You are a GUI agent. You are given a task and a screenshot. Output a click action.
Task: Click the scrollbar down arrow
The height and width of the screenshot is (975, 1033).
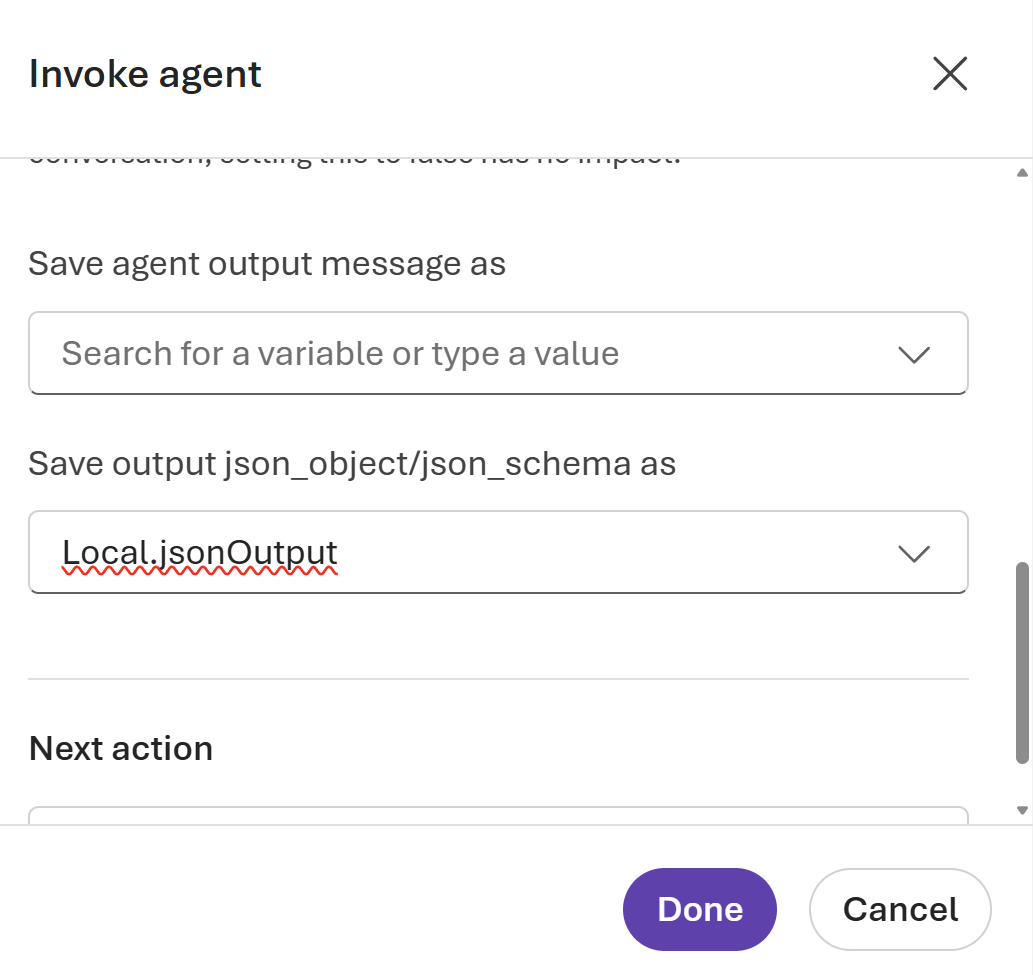pyautogui.click(x=1022, y=810)
